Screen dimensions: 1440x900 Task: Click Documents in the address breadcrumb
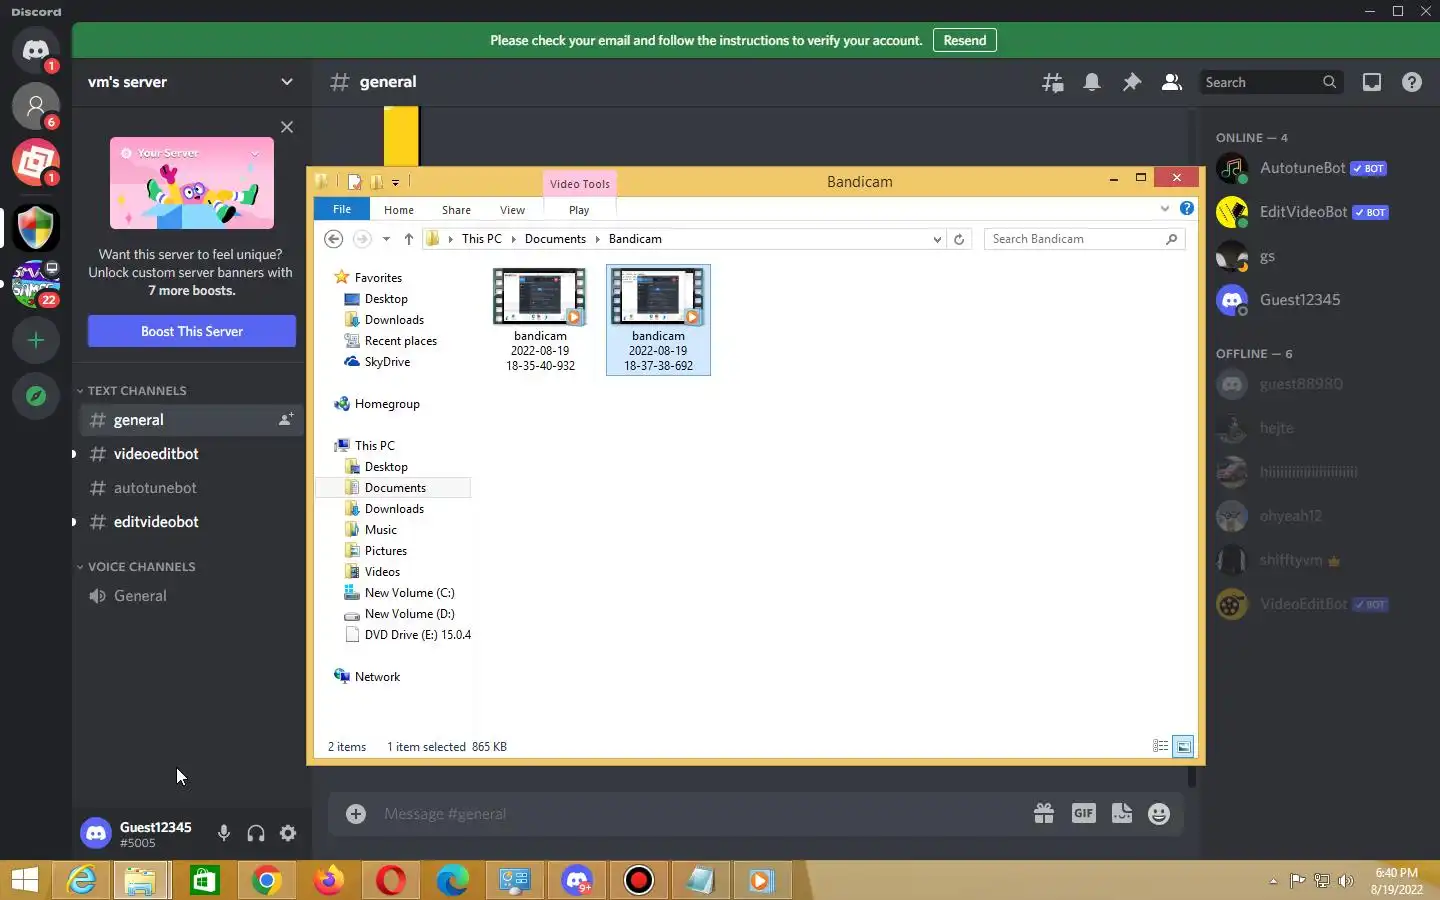[x=555, y=239]
